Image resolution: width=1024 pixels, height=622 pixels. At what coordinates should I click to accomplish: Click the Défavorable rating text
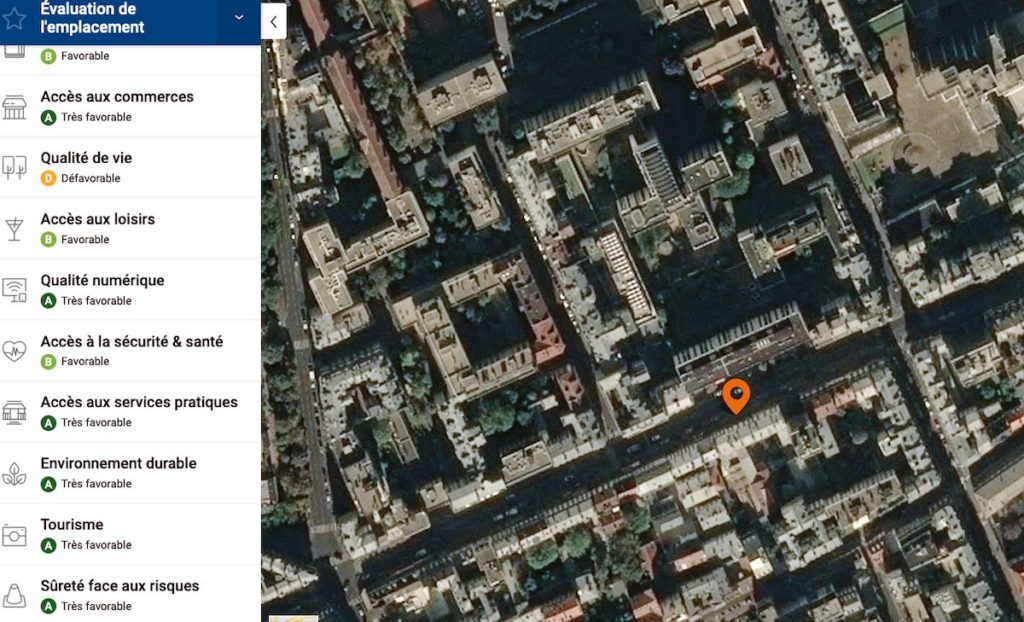pyautogui.click(x=91, y=178)
